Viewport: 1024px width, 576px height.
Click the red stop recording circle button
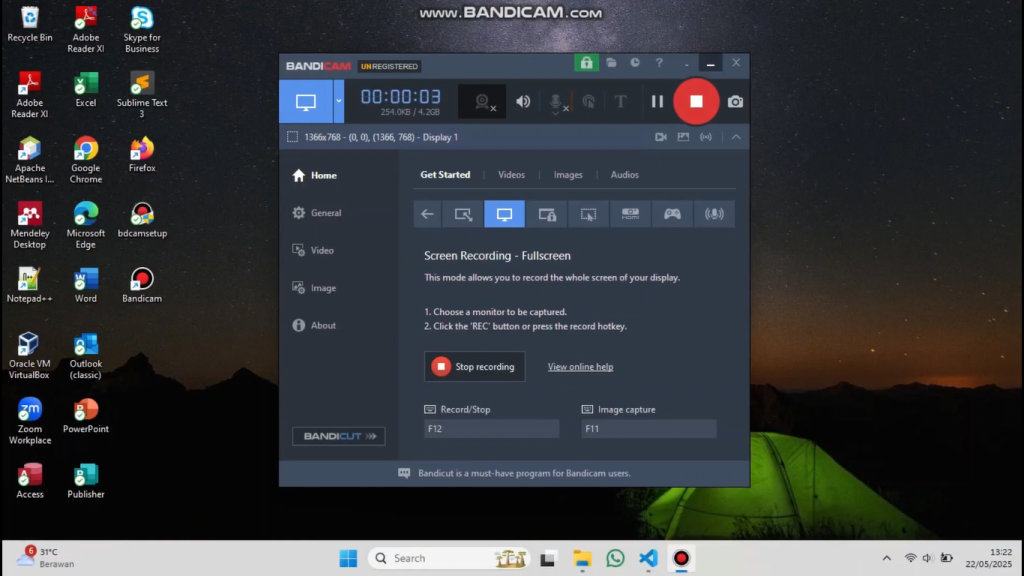696,102
